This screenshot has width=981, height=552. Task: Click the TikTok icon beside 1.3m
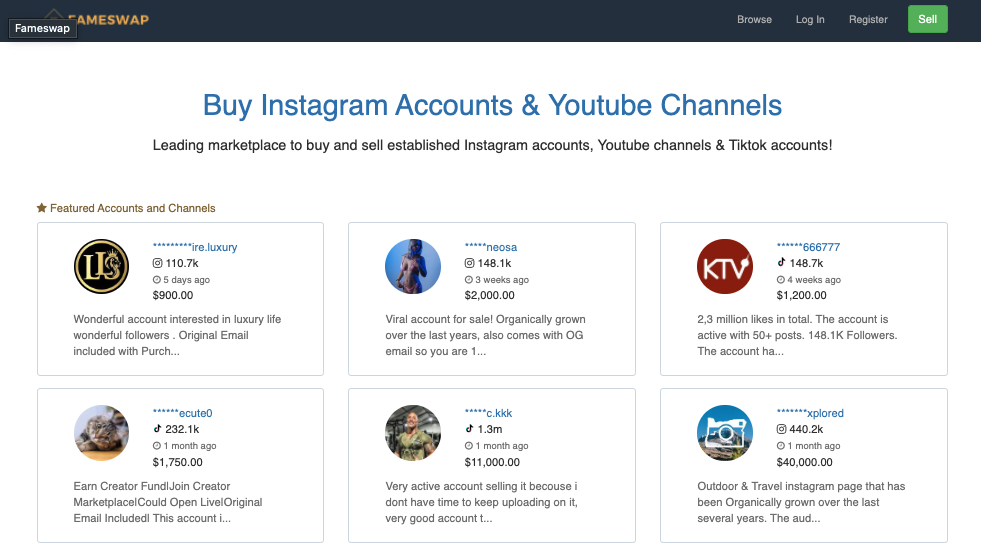tap(469, 429)
